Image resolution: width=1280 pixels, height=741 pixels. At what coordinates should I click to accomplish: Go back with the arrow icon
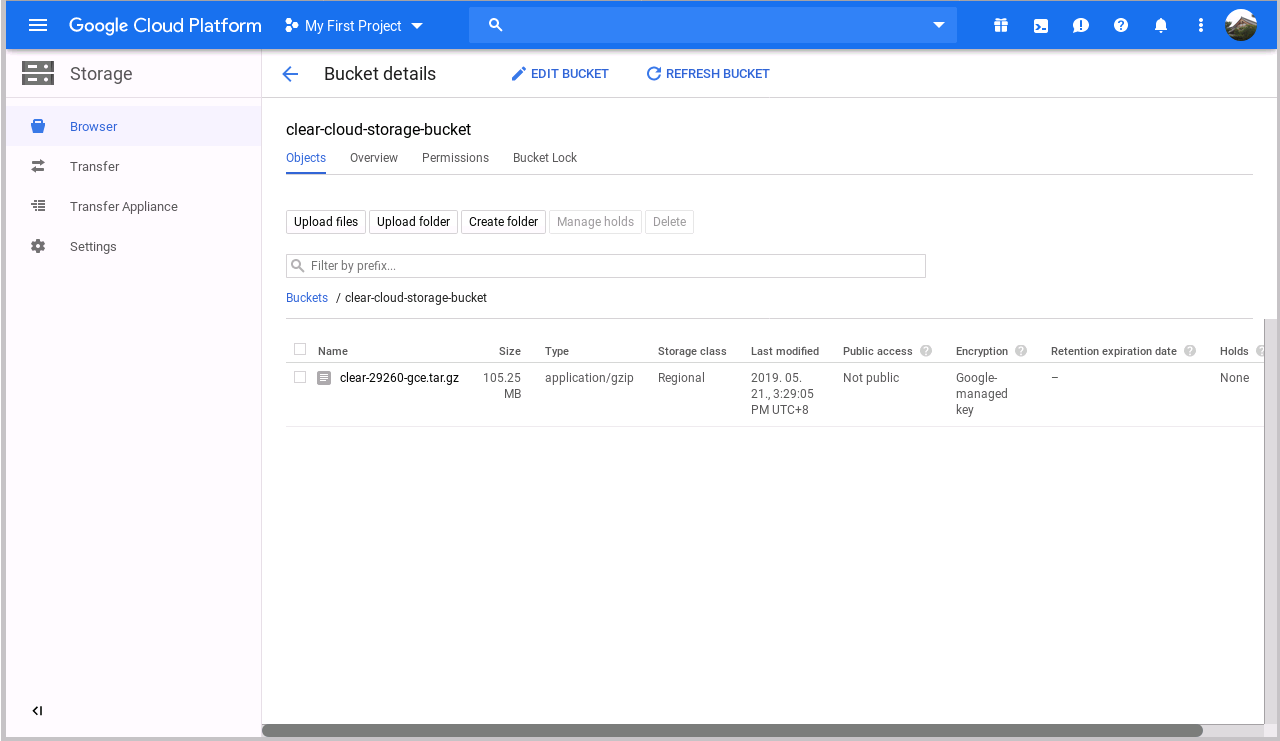click(x=290, y=74)
